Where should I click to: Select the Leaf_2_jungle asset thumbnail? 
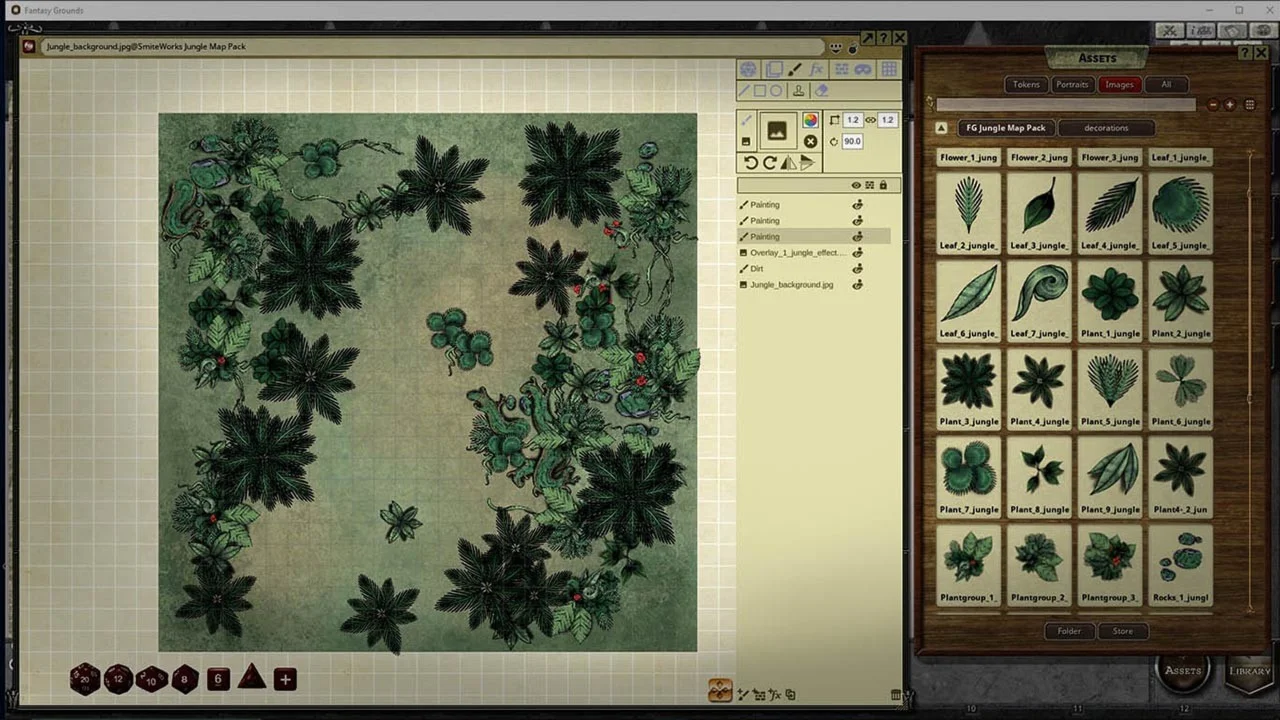[x=968, y=211]
